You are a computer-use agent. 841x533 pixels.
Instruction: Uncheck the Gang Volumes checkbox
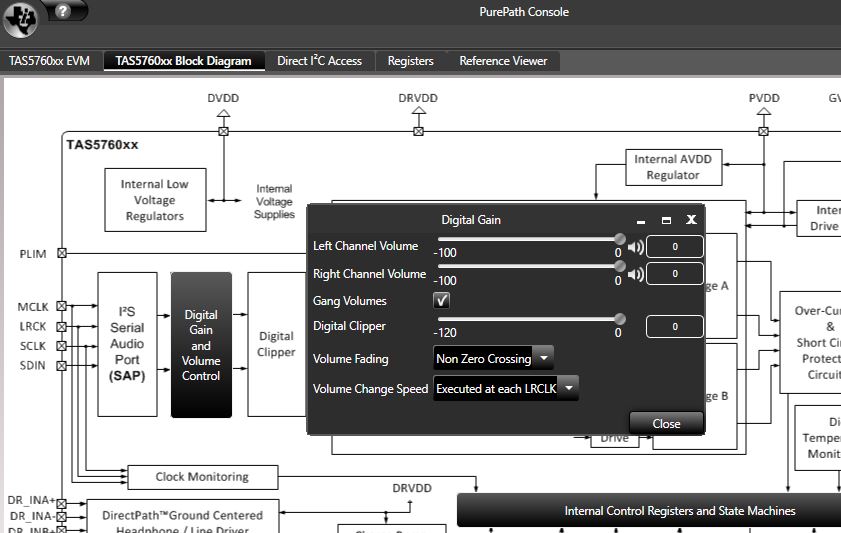(x=441, y=300)
